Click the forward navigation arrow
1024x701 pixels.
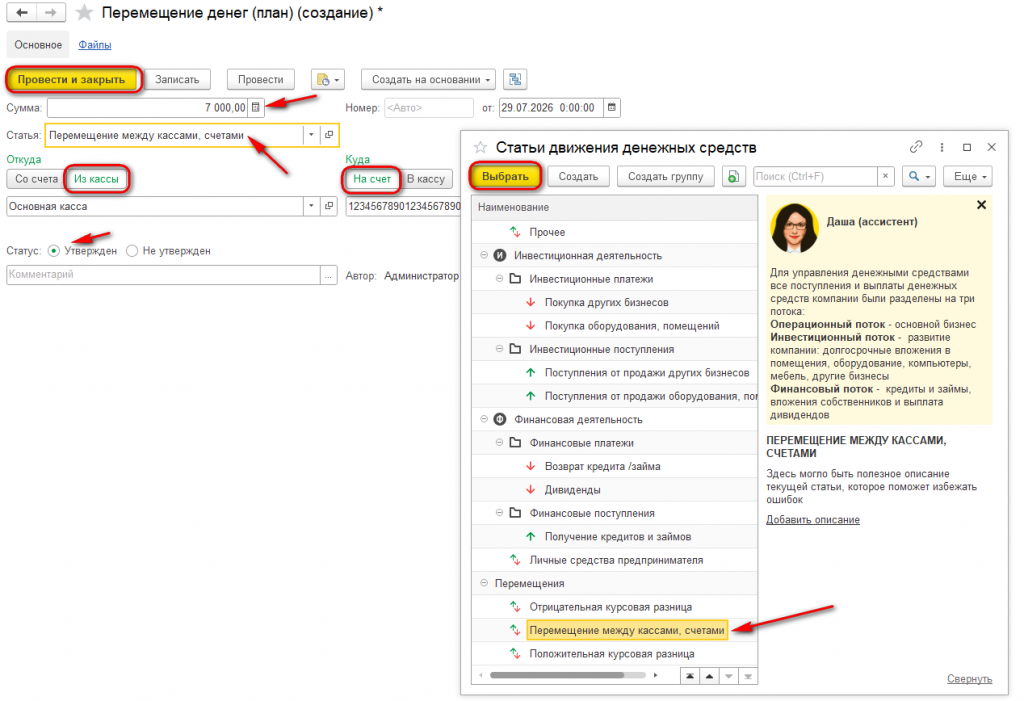click(x=50, y=12)
